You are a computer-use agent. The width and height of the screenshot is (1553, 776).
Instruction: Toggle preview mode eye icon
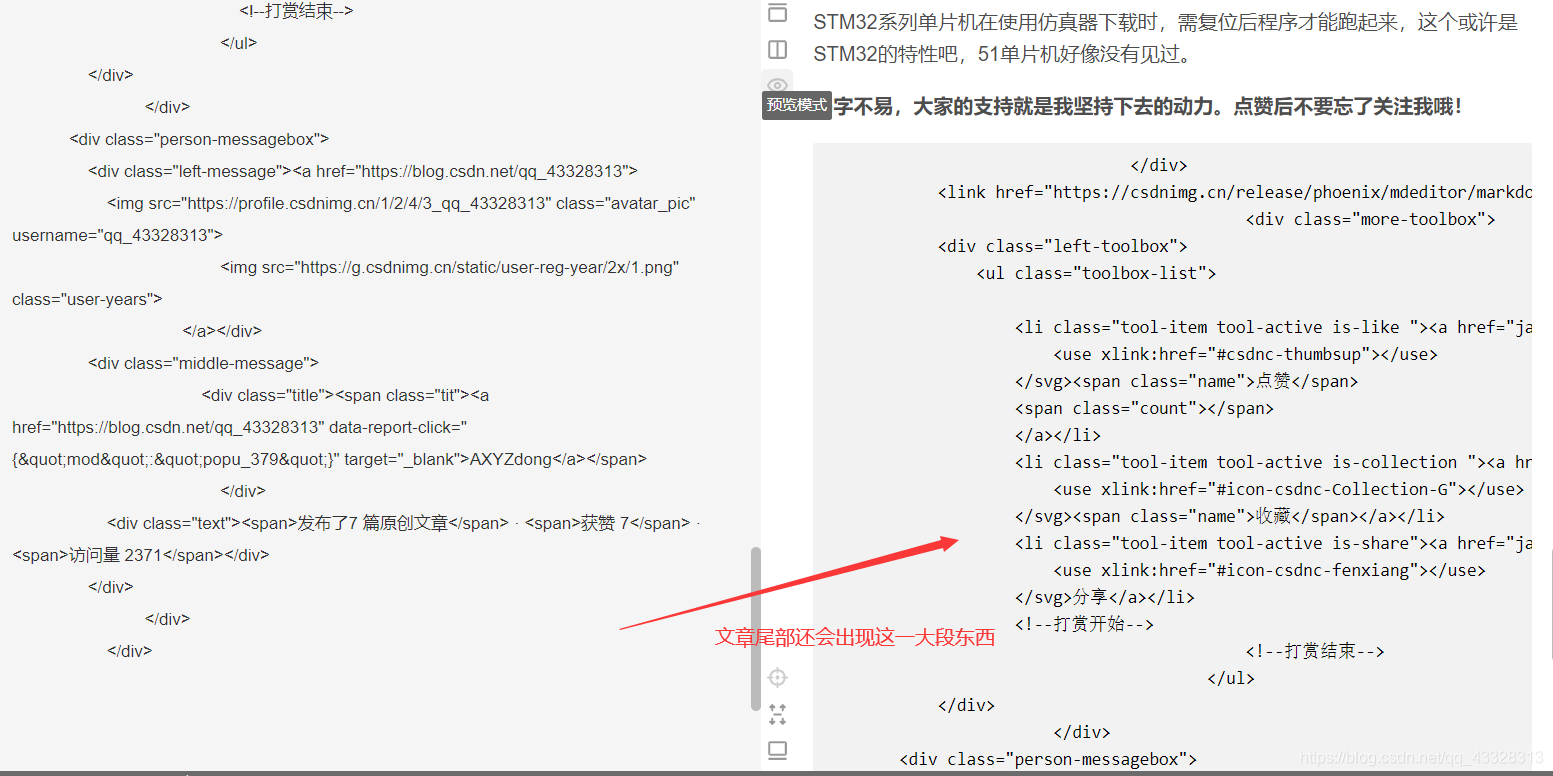[777, 84]
